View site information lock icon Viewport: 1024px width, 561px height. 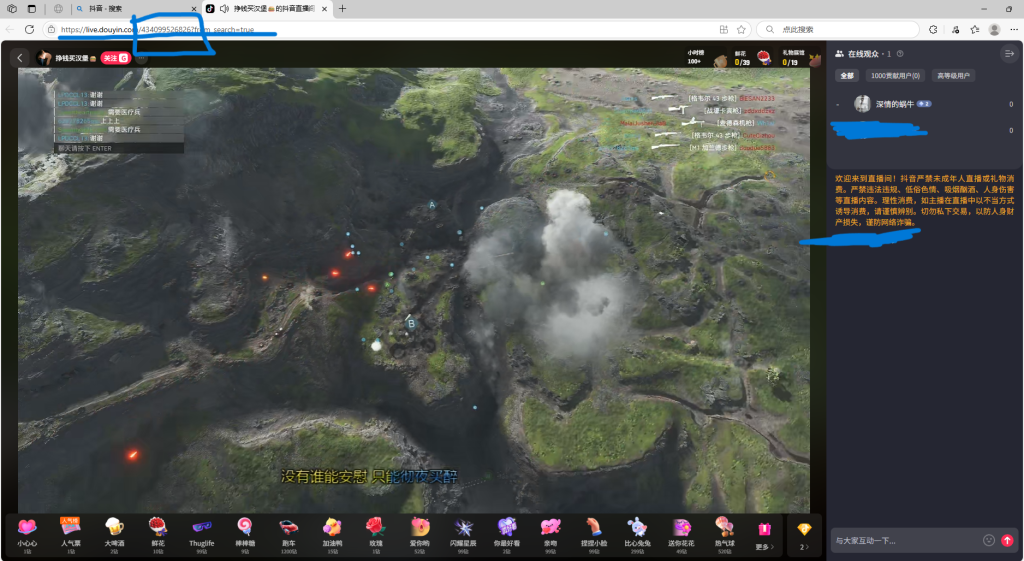[52, 29]
